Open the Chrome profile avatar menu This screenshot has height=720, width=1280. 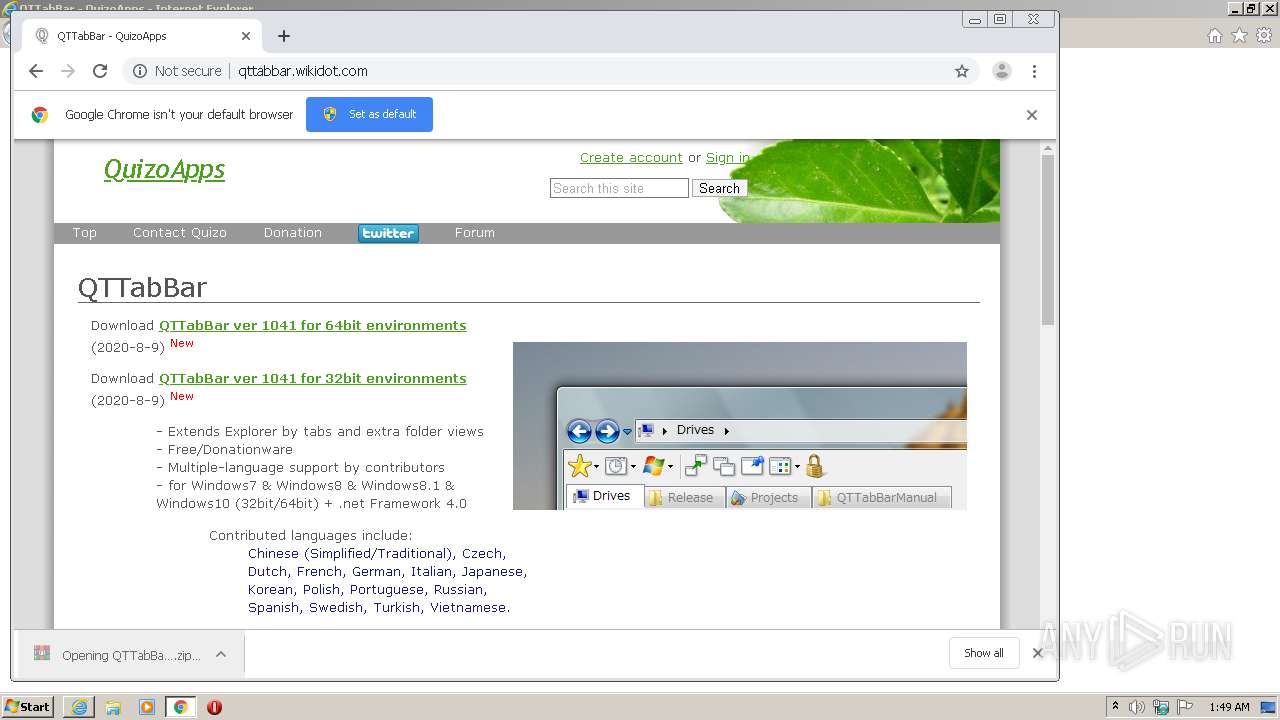click(1001, 71)
